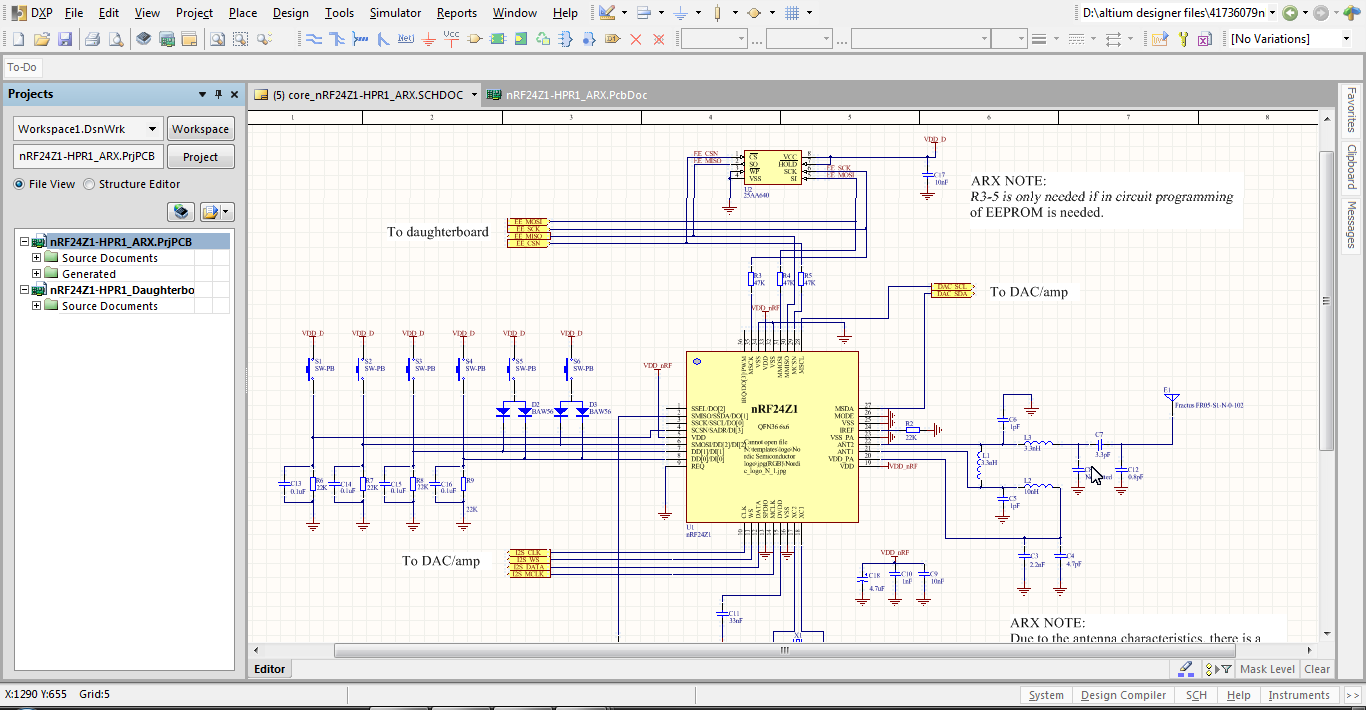The image size is (1366, 710).
Task: Open the grids dropdown arrow in toolbar
Action: point(809,13)
